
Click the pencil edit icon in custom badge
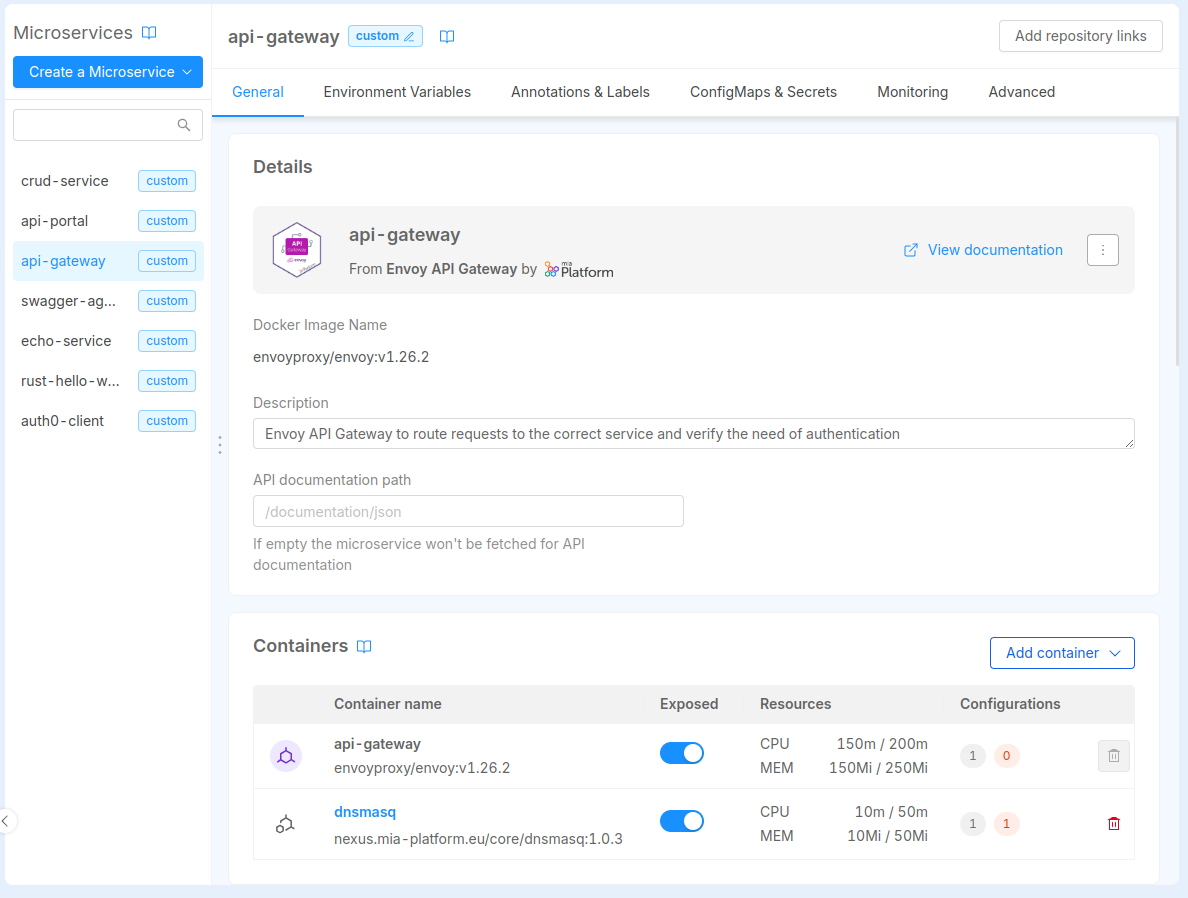point(408,37)
